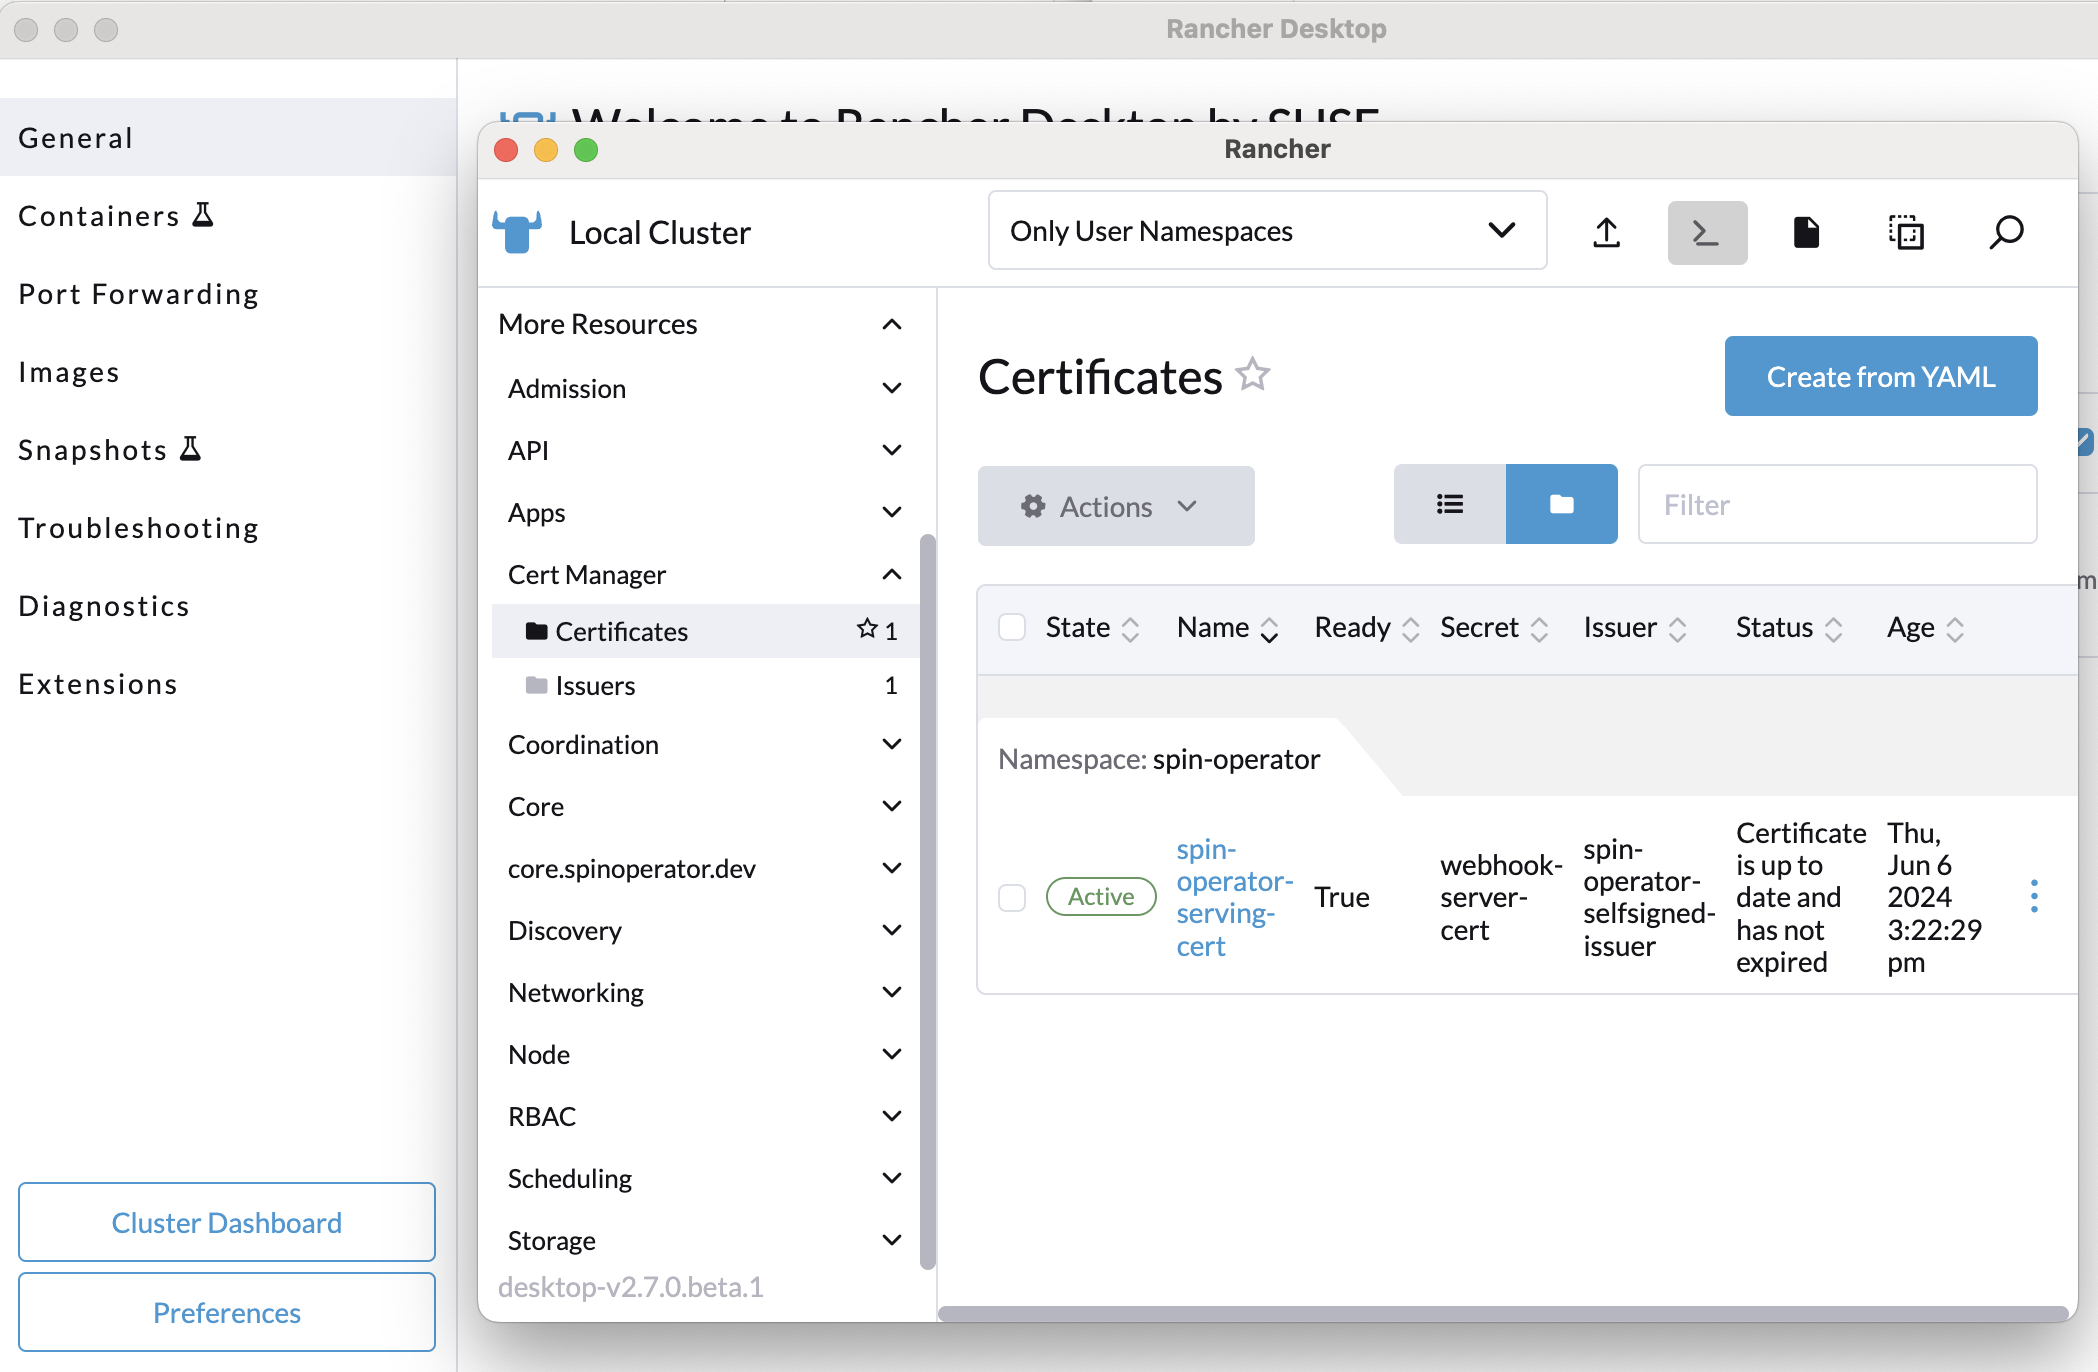Select Issuers in the sidebar tree
Viewport: 2098px width, 1372px height.
coord(705,685)
